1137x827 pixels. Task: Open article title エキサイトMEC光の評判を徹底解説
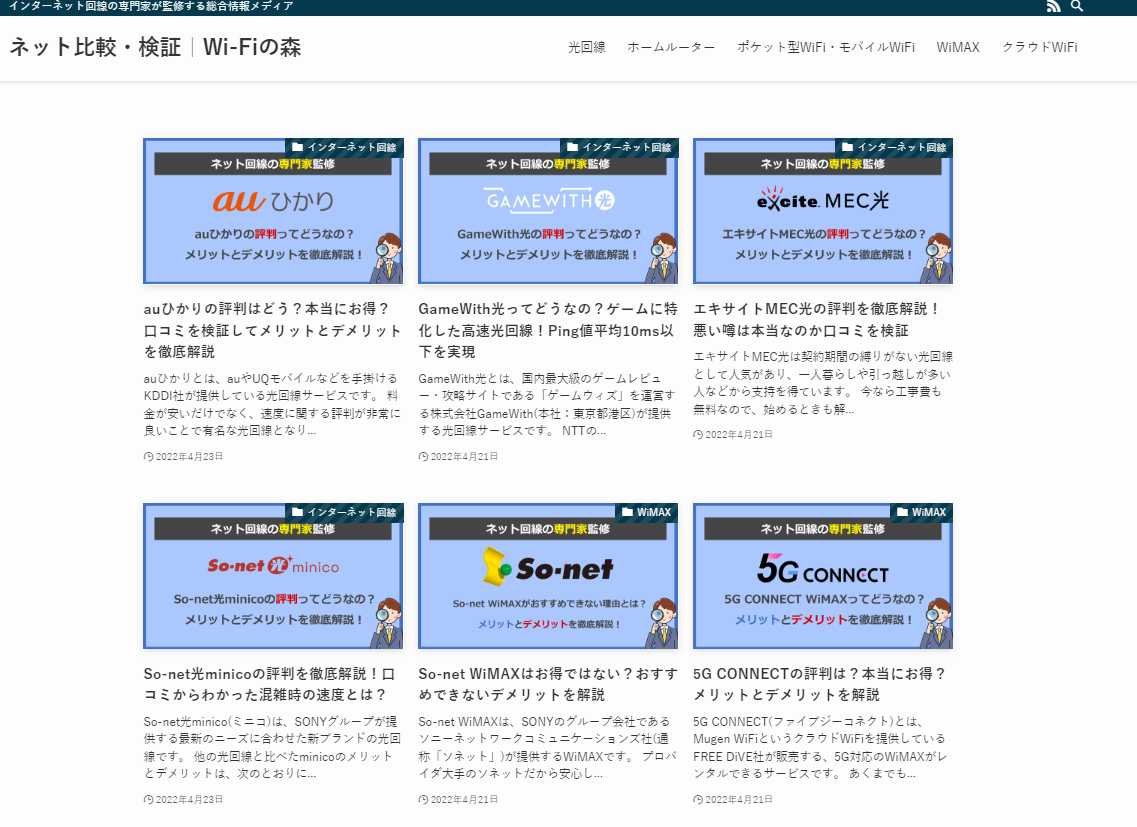pos(817,319)
